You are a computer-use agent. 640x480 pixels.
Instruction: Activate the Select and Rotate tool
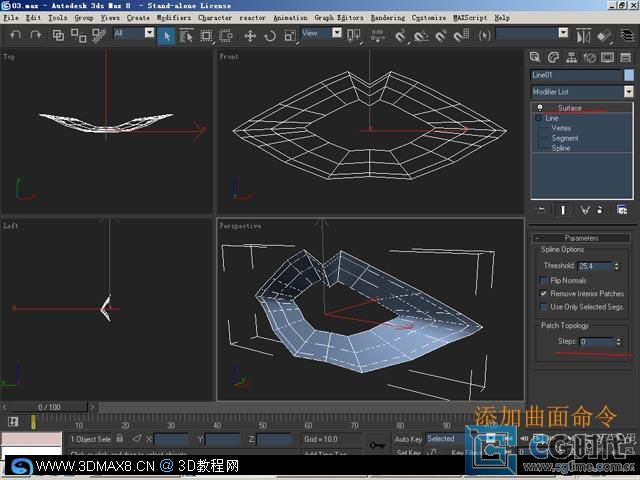coord(270,36)
